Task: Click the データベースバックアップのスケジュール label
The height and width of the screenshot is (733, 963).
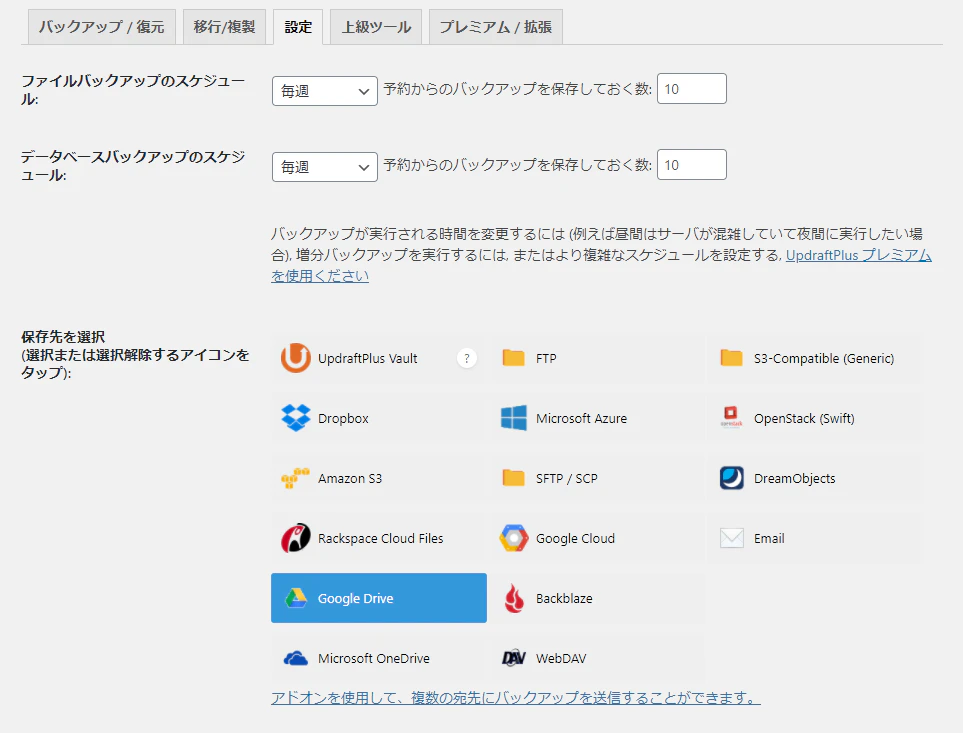Action: [133, 166]
